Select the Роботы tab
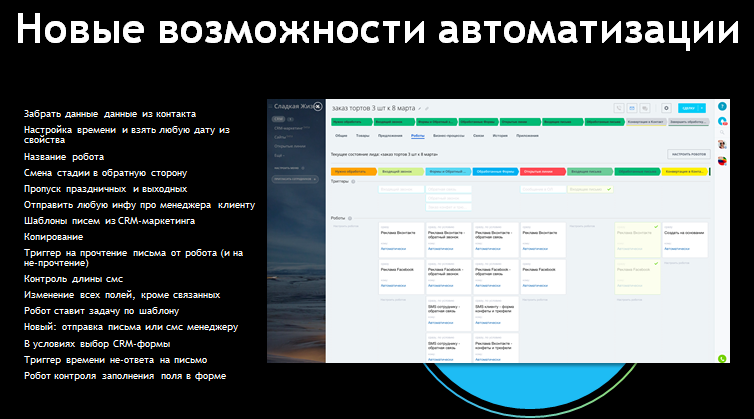The width and height of the screenshot is (754, 419). (417, 136)
